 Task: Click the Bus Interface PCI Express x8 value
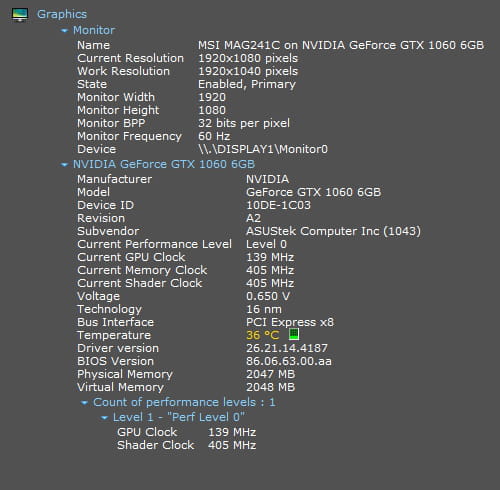point(290,322)
